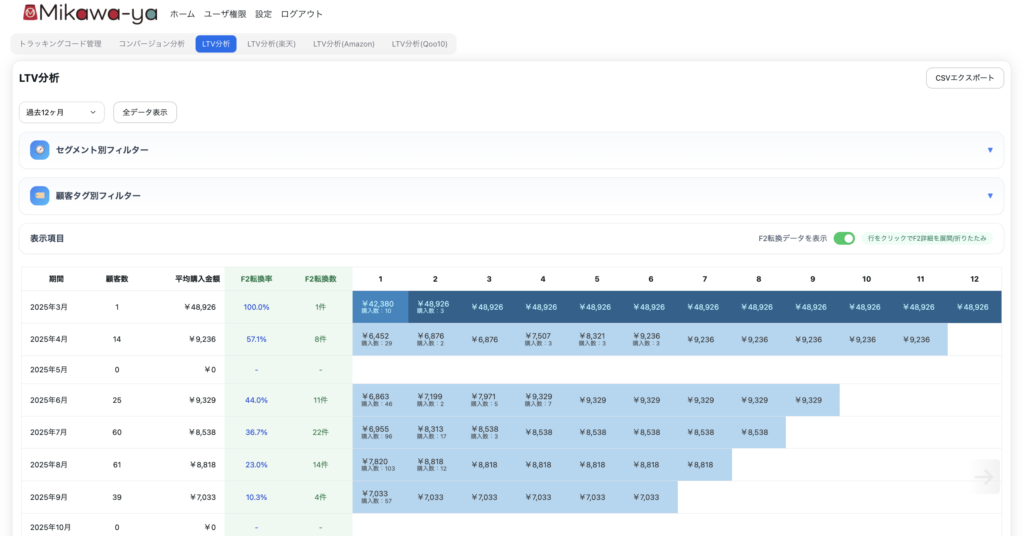The height and width of the screenshot is (536, 1024).
Task: Go to the トラッキングコード管理 tab
Action: click(60, 44)
